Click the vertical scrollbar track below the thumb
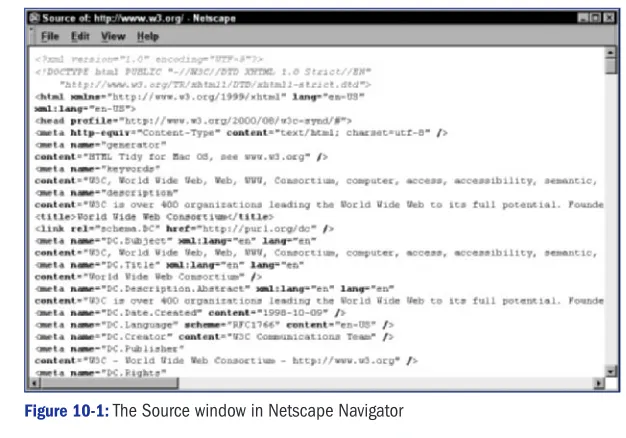This screenshot has width=626, height=438. tap(610, 220)
